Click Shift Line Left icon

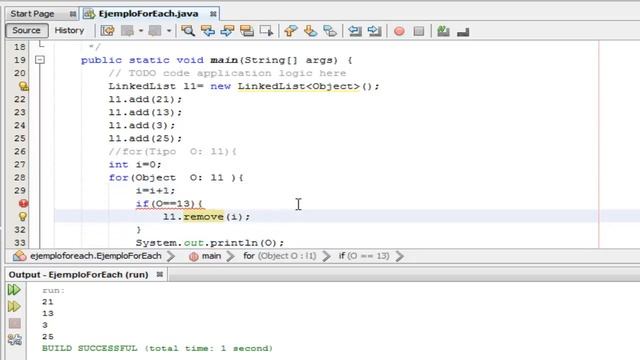(x=355, y=31)
